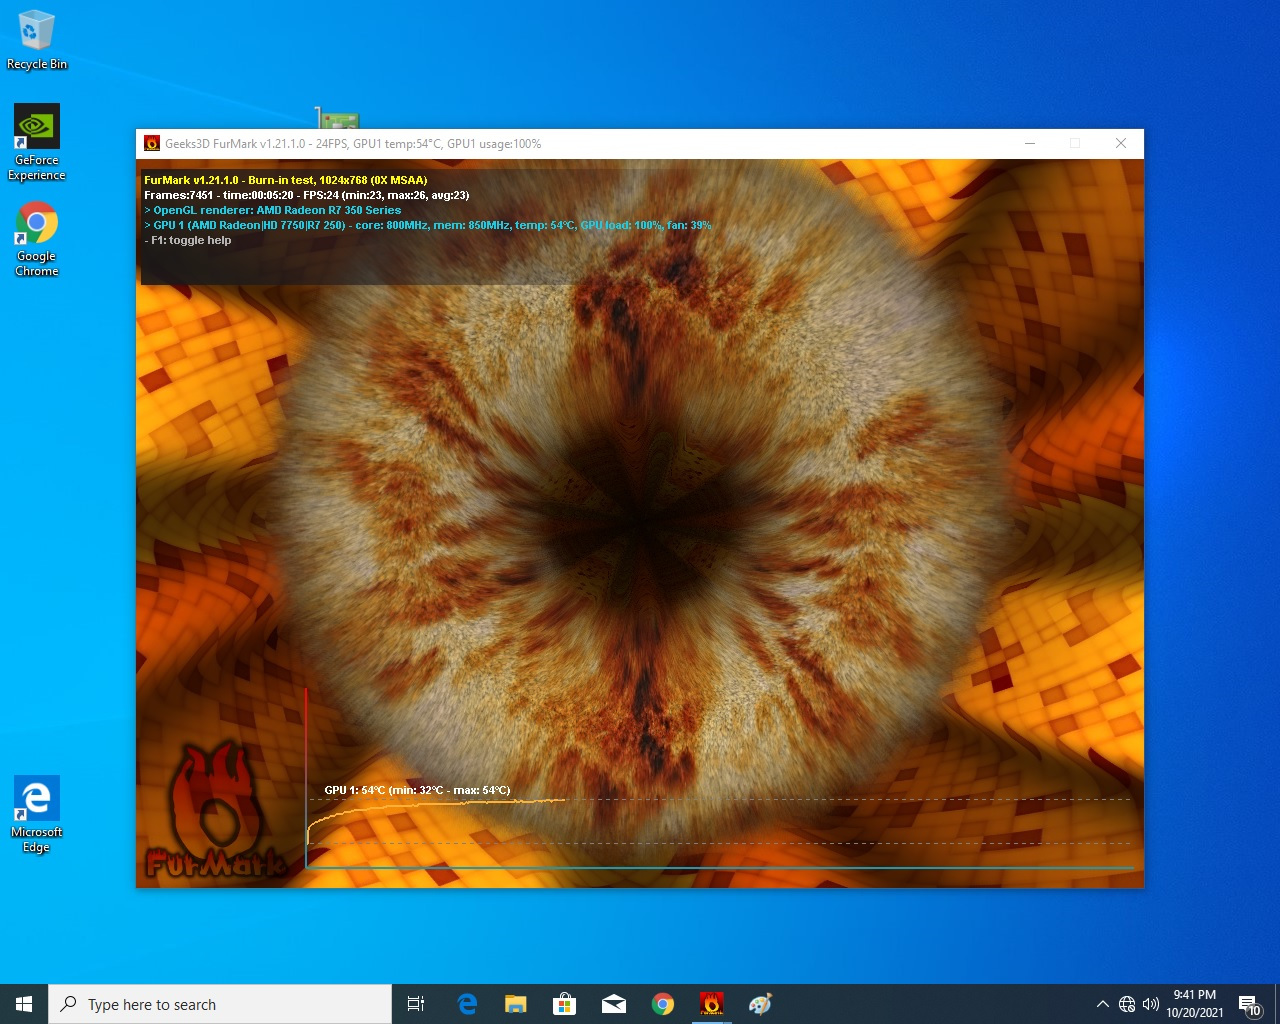Image resolution: width=1280 pixels, height=1024 pixels.
Task: Select the Recycle Bin desktop icon
Action: pos(37,41)
